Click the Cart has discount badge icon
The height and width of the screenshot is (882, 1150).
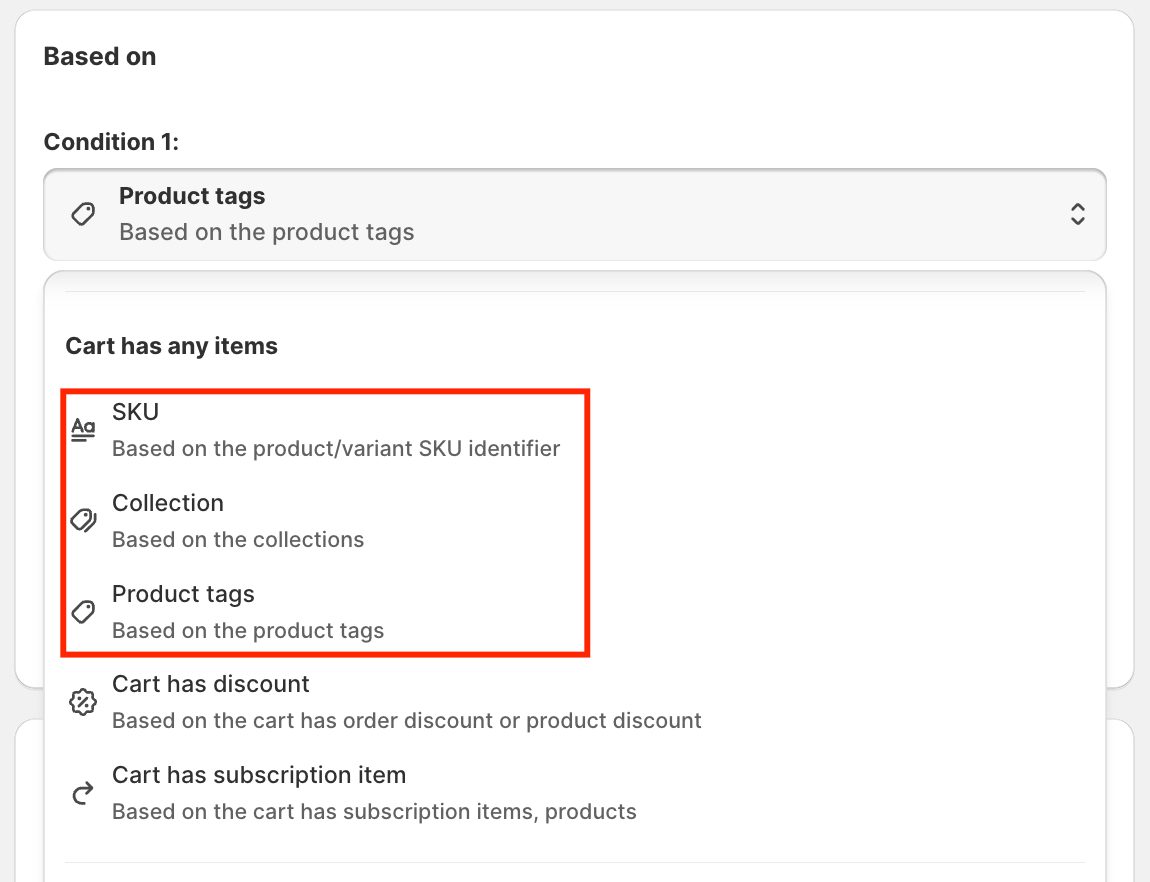[x=83, y=702]
